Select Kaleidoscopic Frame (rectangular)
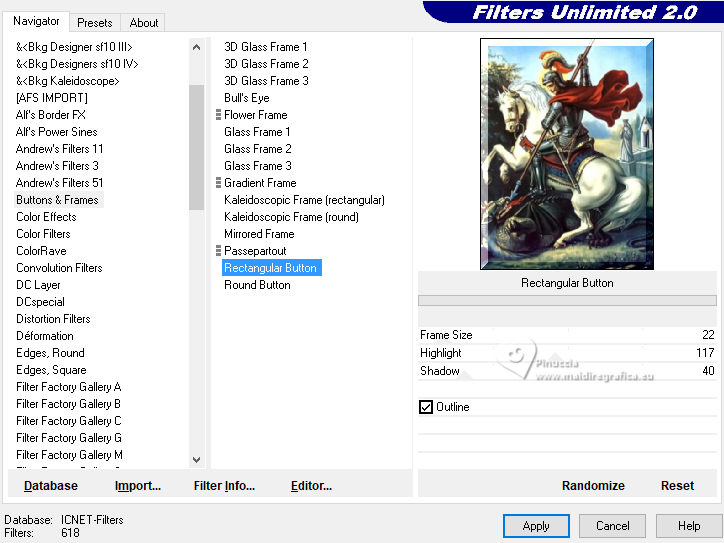The width and height of the screenshot is (724, 543). click(x=304, y=200)
